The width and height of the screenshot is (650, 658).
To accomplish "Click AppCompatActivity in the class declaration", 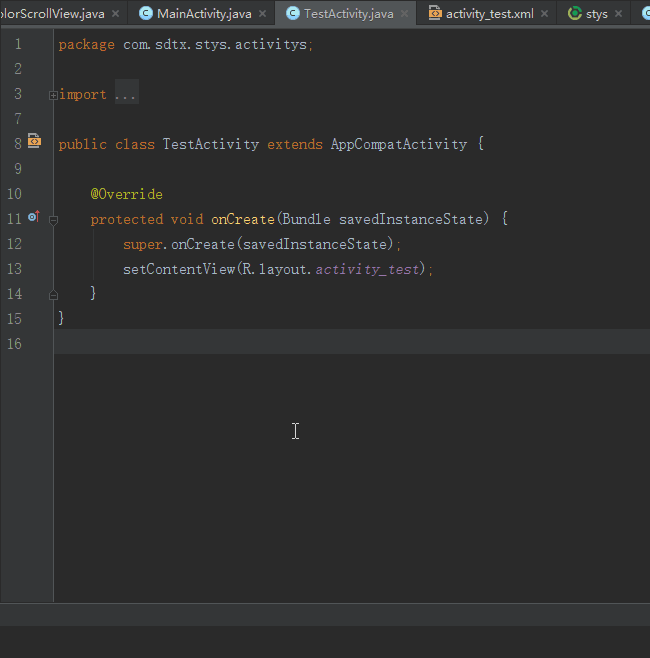I will [399, 144].
